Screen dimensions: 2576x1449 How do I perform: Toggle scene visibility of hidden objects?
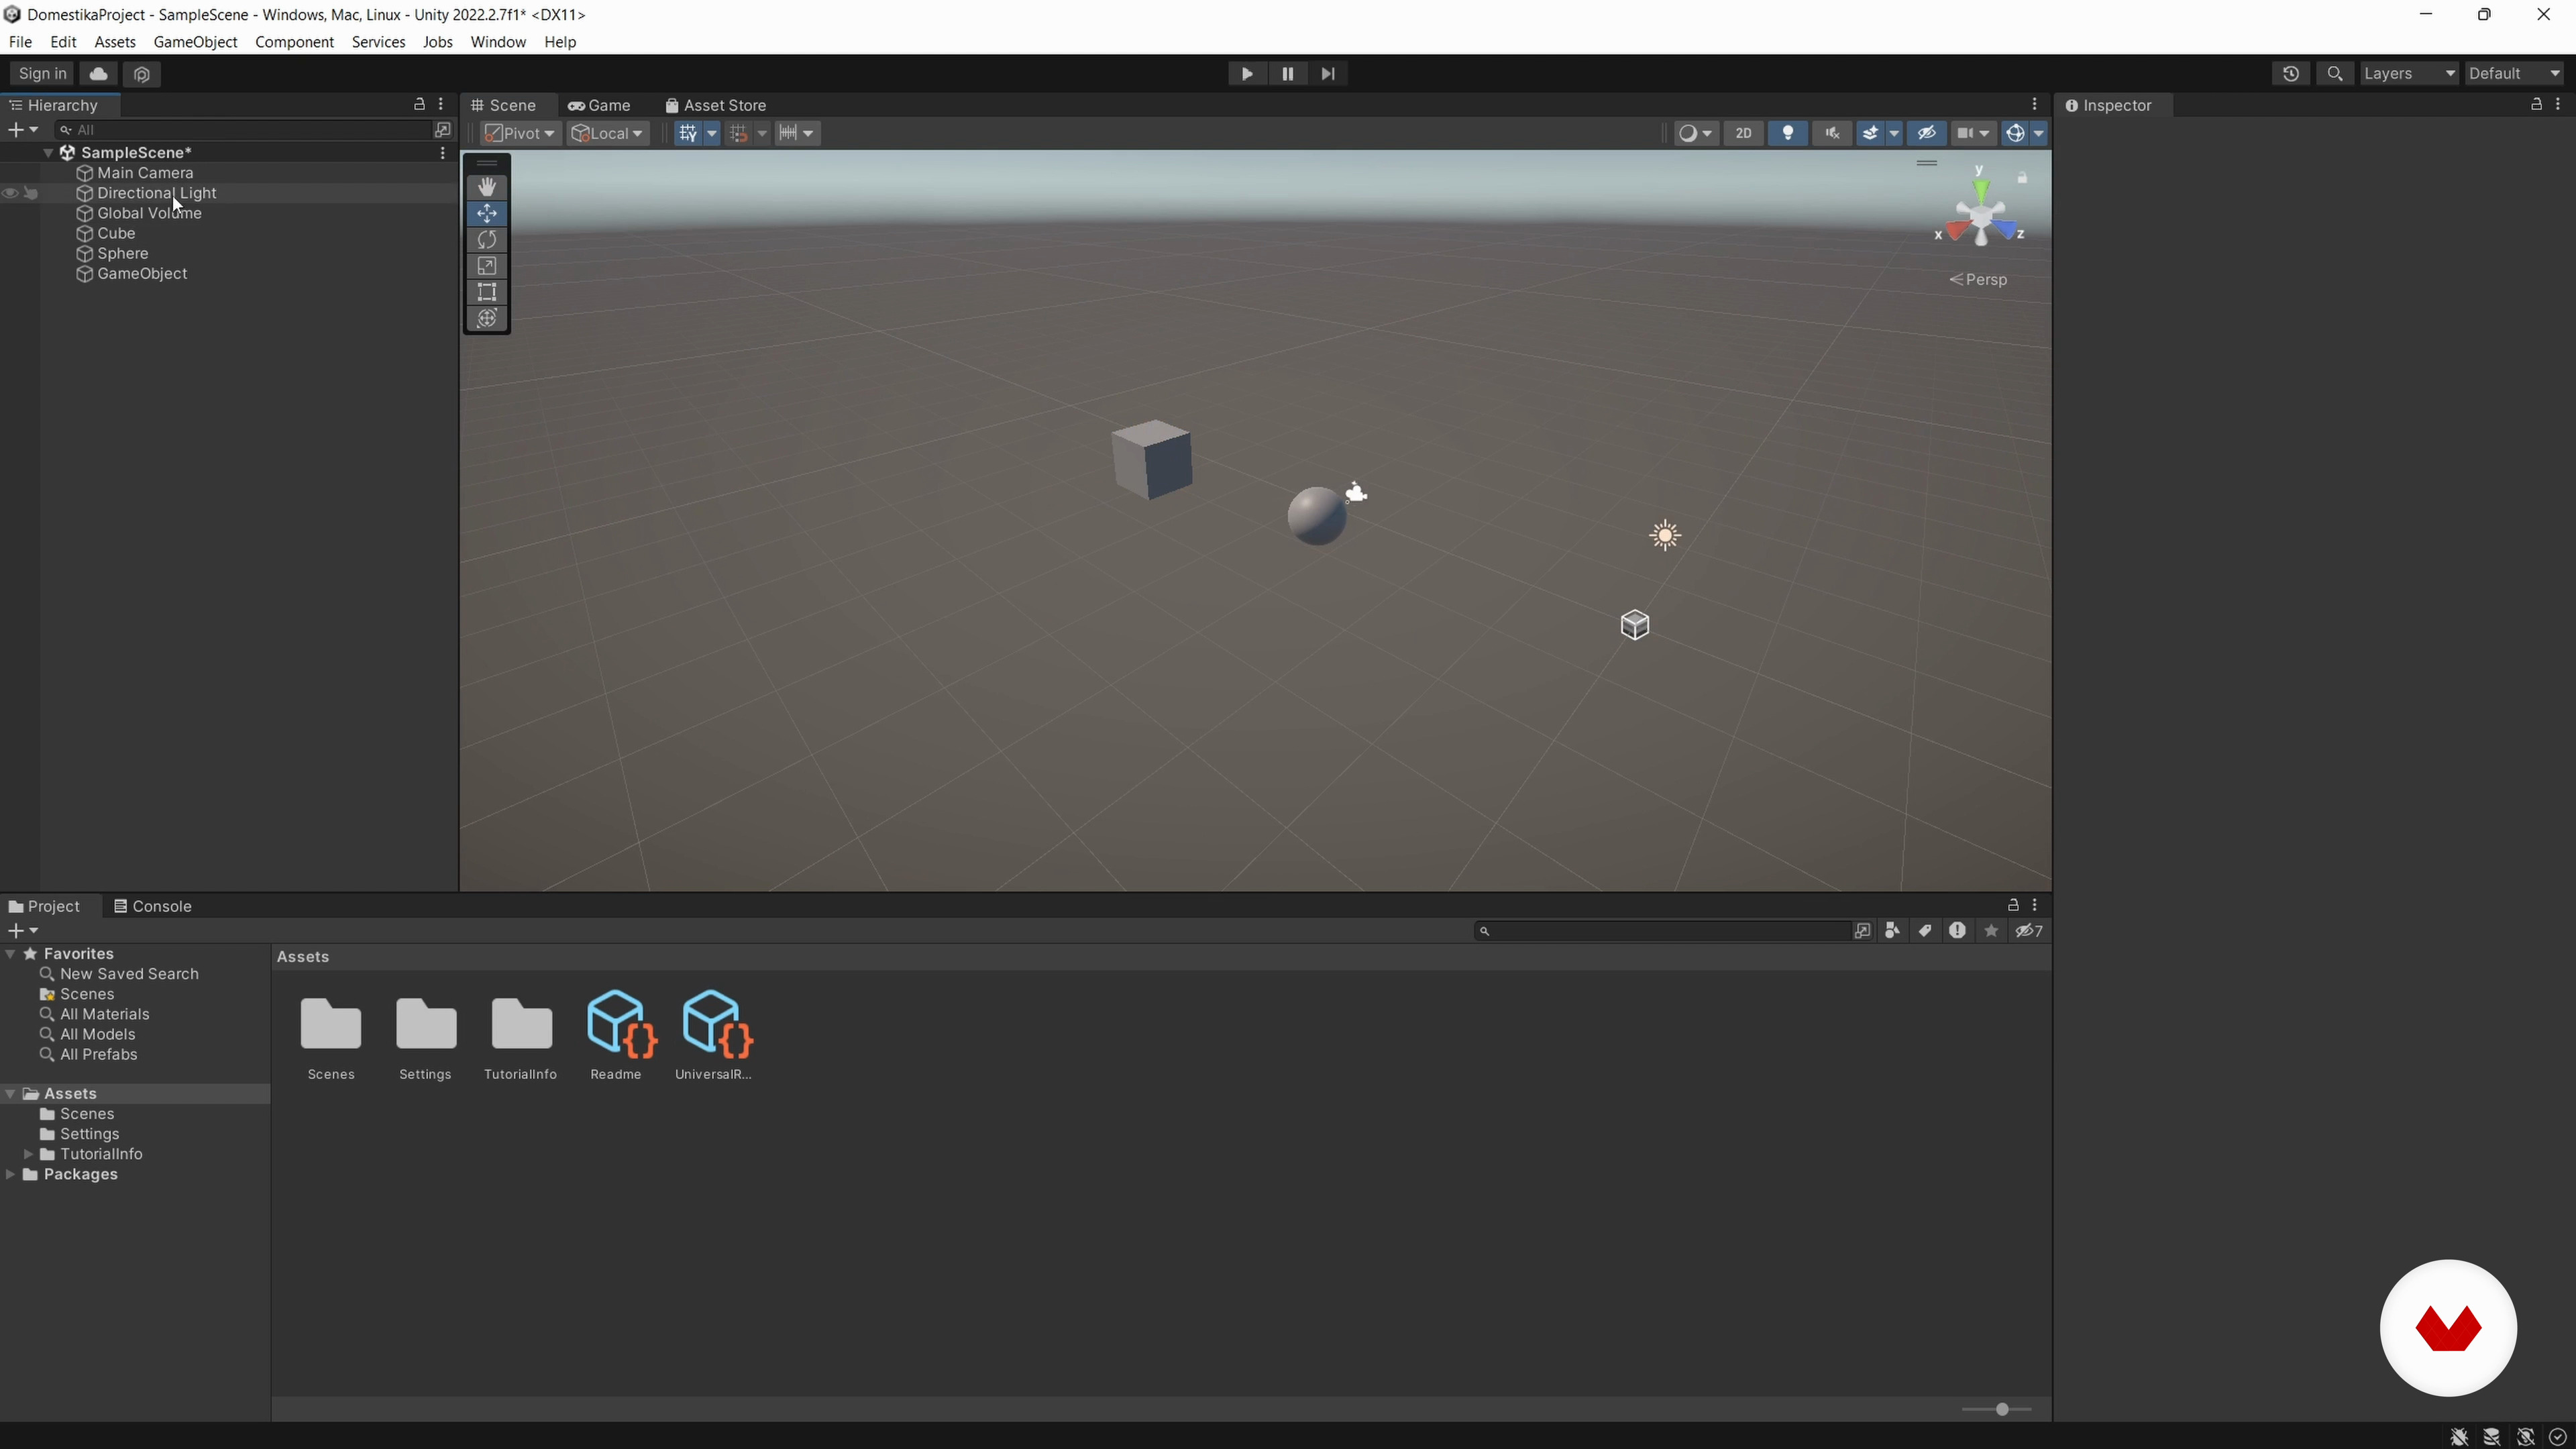point(1926,133)
